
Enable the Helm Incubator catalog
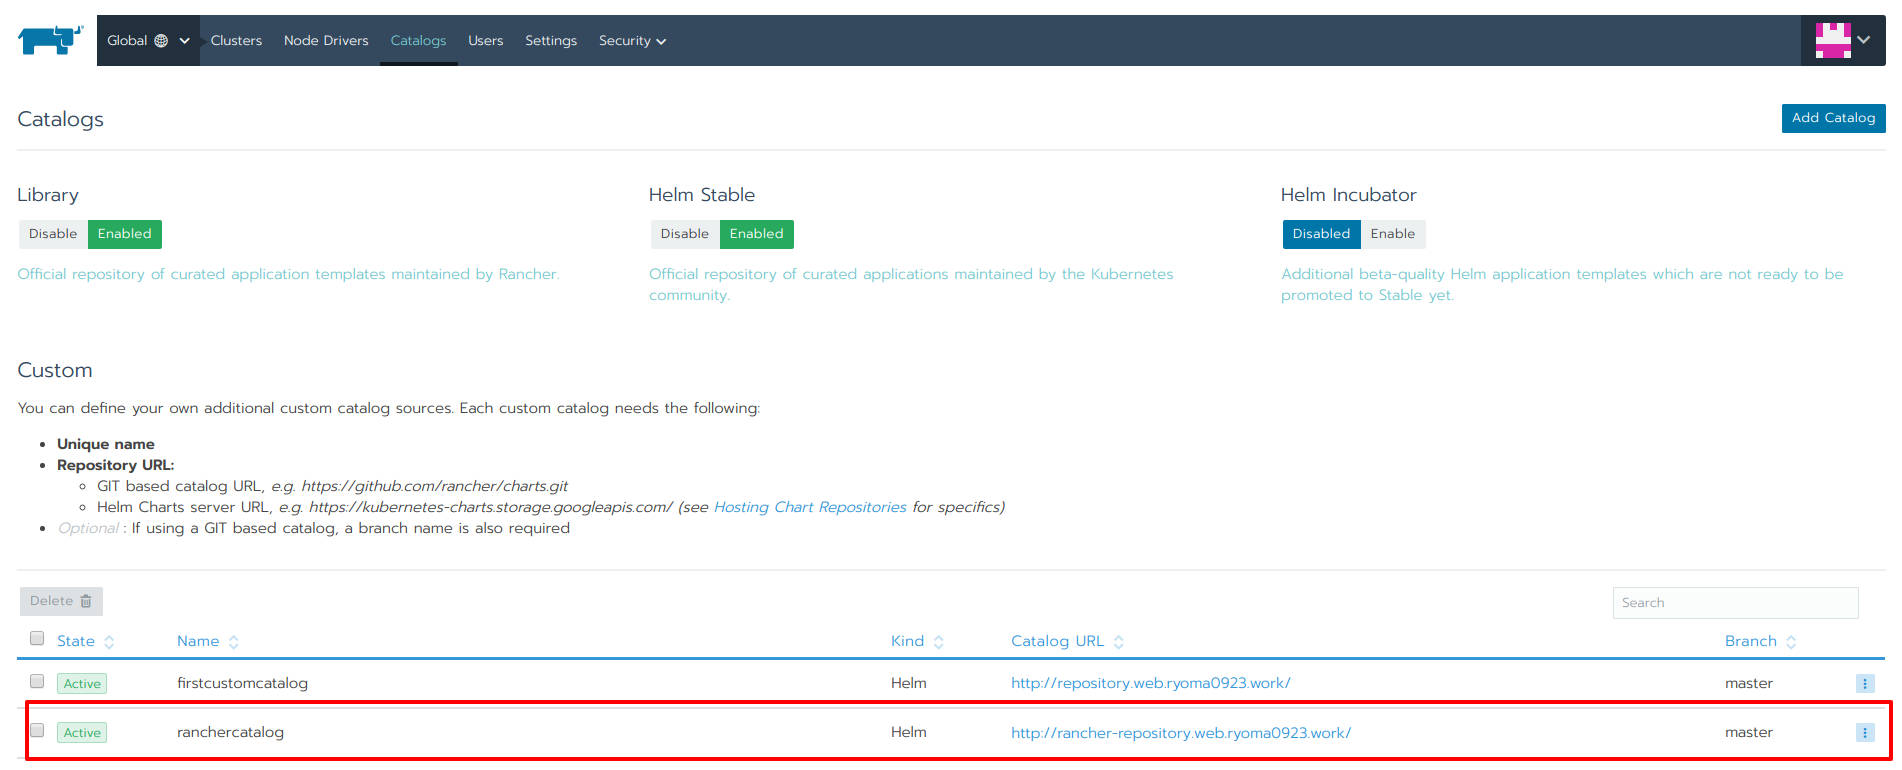pyautogui.click(x=1393, y=234)
